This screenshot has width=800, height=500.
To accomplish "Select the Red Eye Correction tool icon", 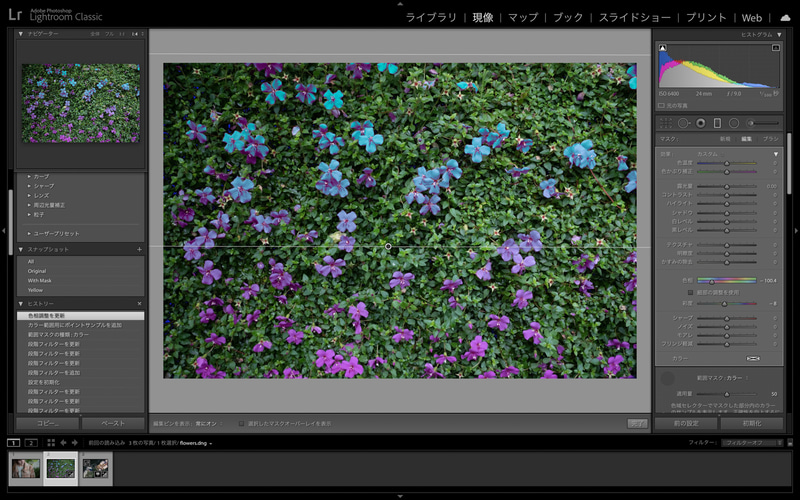I will (x=701, y=123).
